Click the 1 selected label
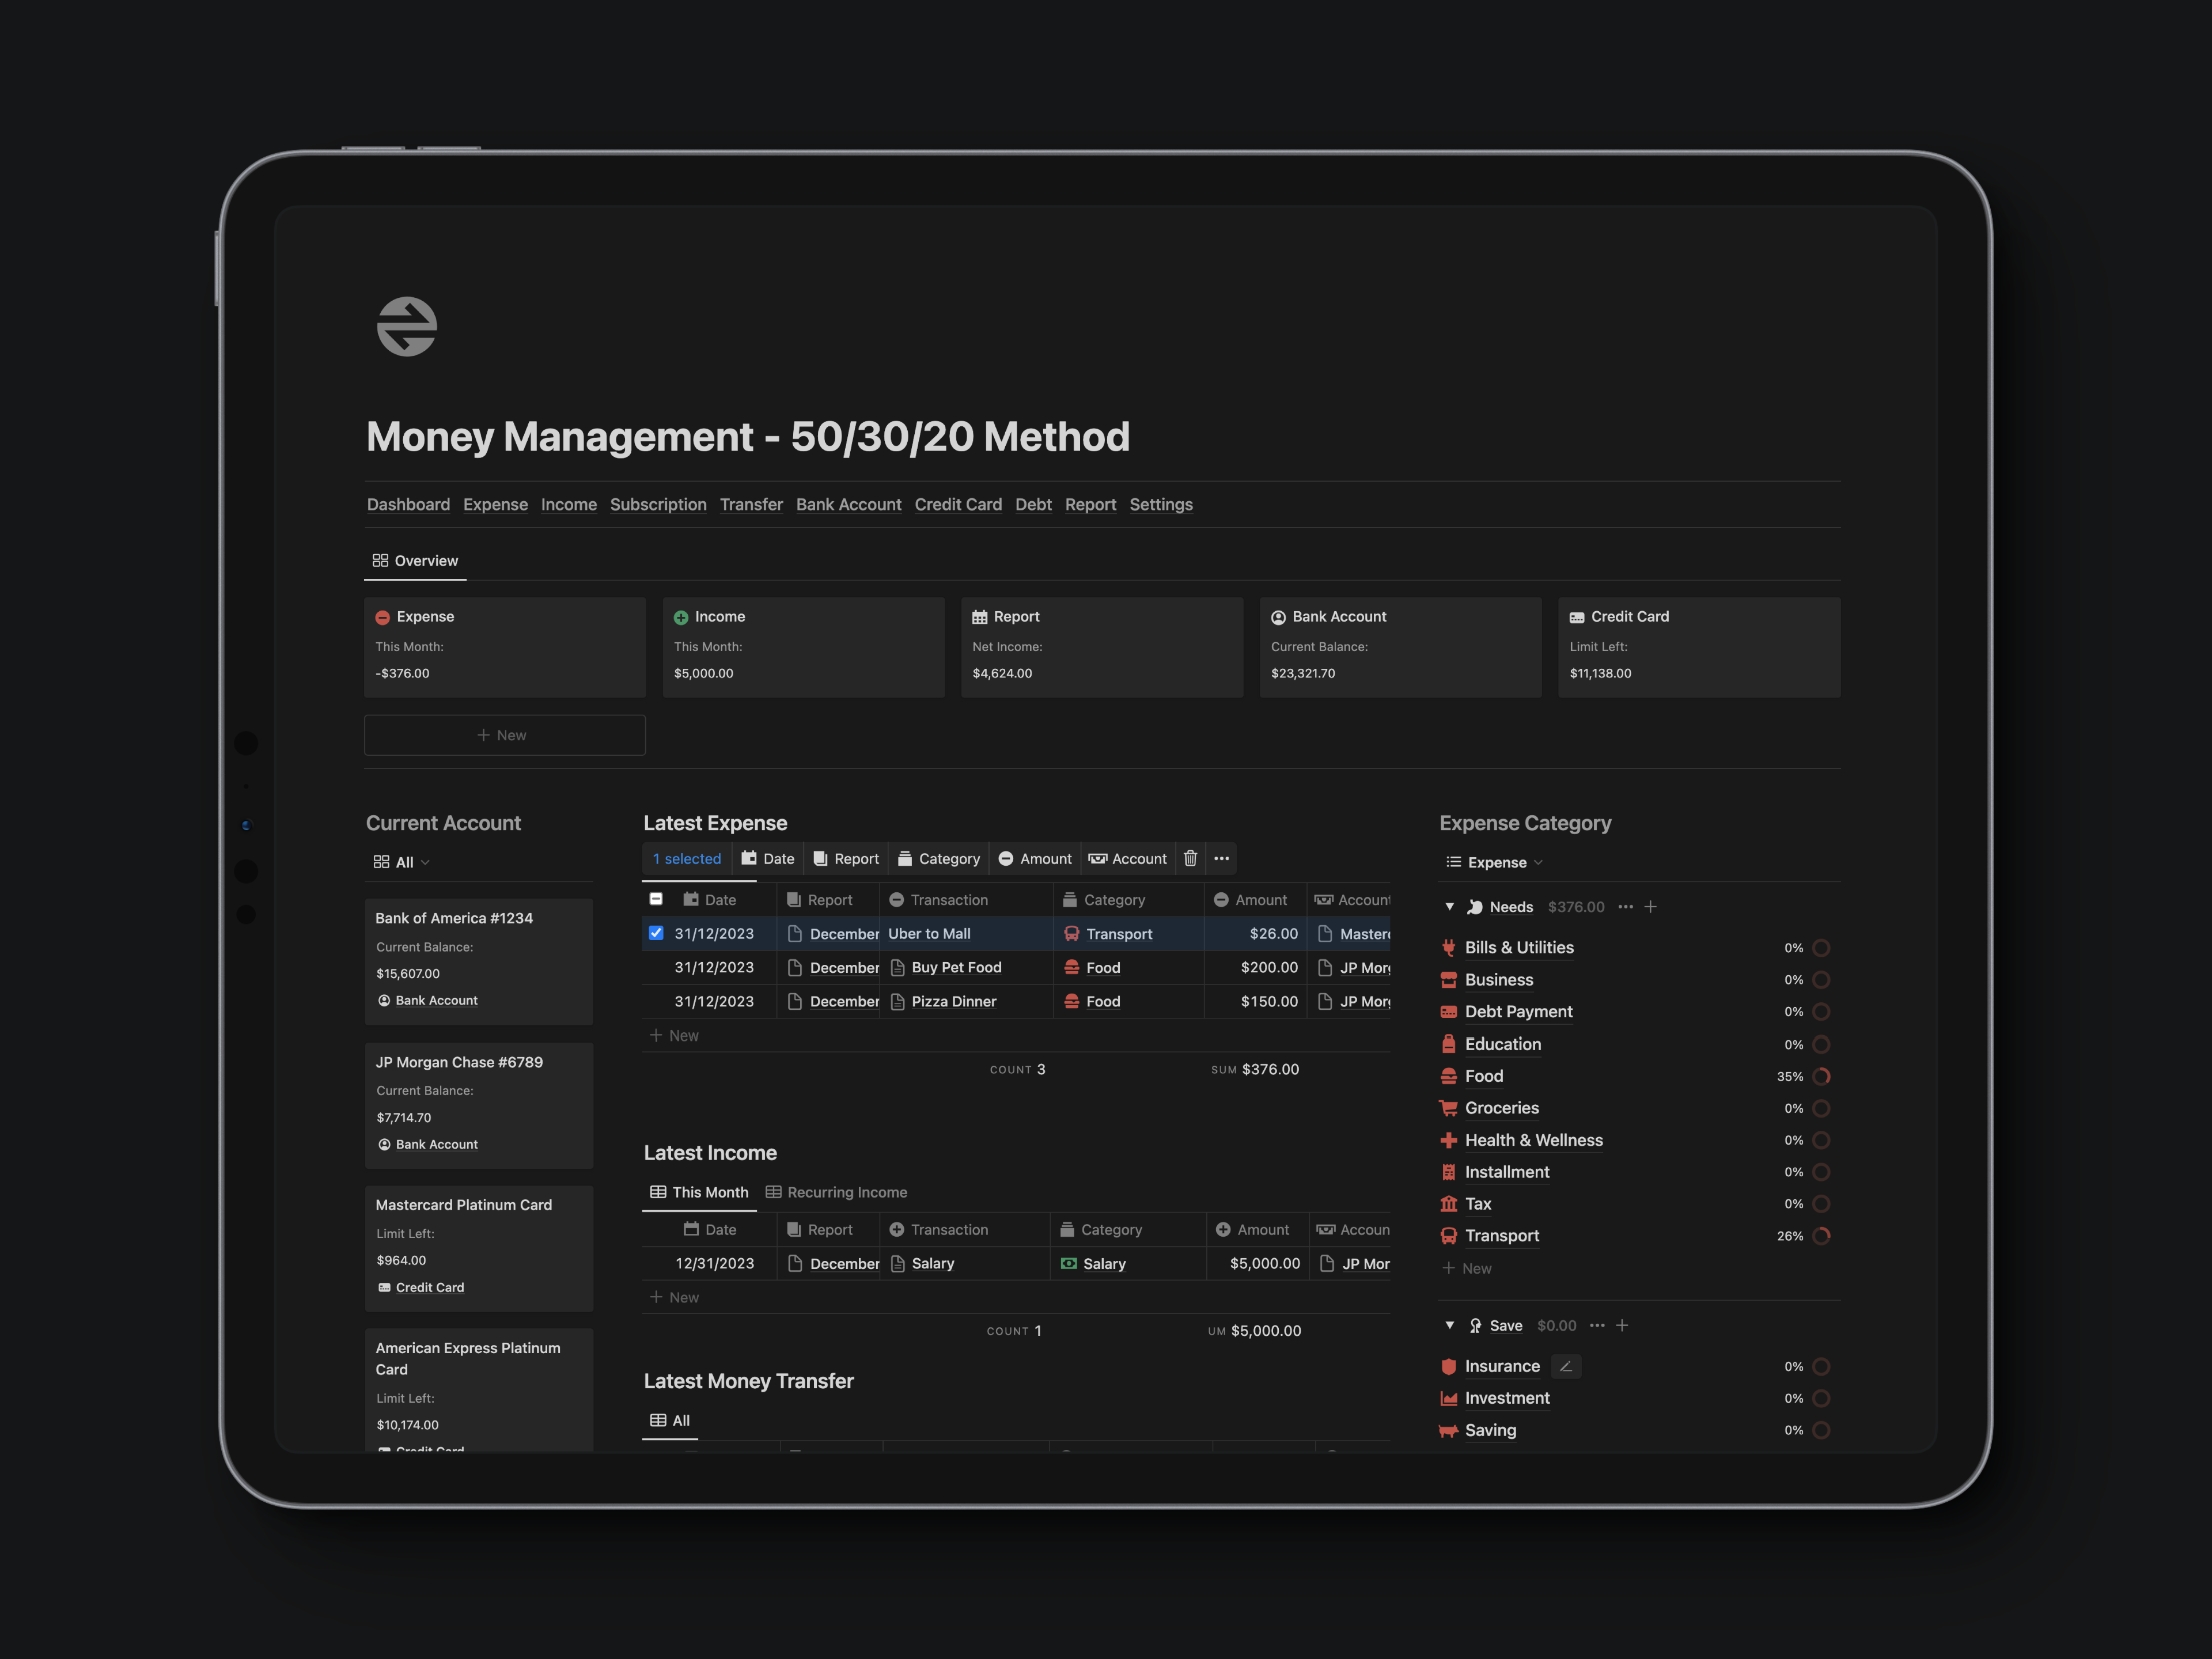Viewport: 2212px width, 1659px height. pyautogui.click(x=686, y=858)
